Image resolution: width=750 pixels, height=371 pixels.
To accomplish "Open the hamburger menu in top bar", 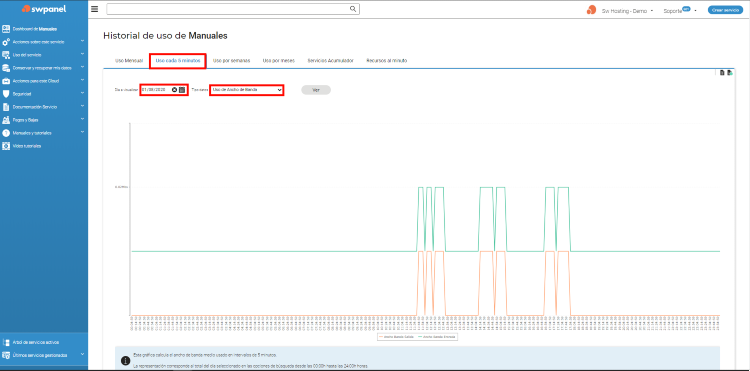I will [94, 9].
